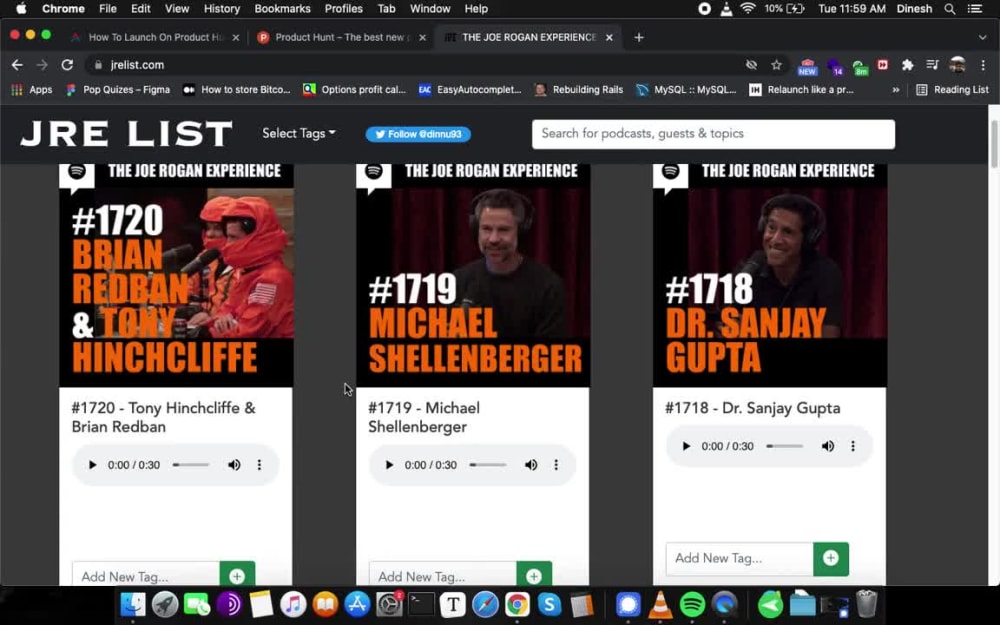Open Spotlight search in the menu bar

click(950, 9)
